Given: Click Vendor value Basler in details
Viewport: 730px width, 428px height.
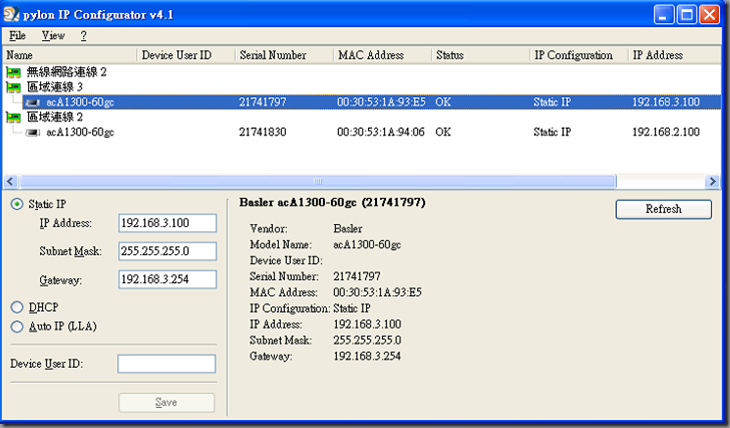Looking at the screenshot, I should click(x=348, y=229).
